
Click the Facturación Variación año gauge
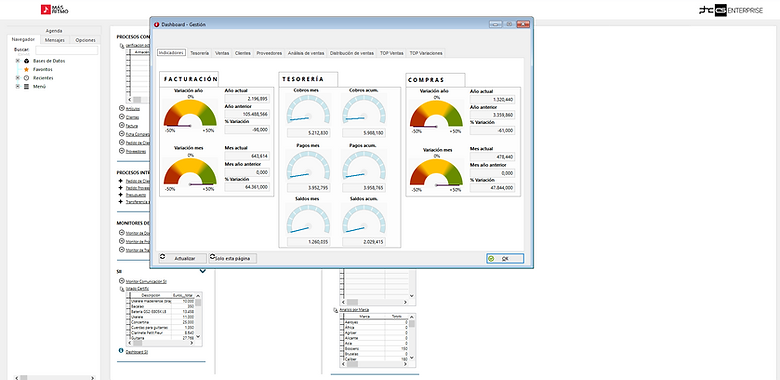190,113
